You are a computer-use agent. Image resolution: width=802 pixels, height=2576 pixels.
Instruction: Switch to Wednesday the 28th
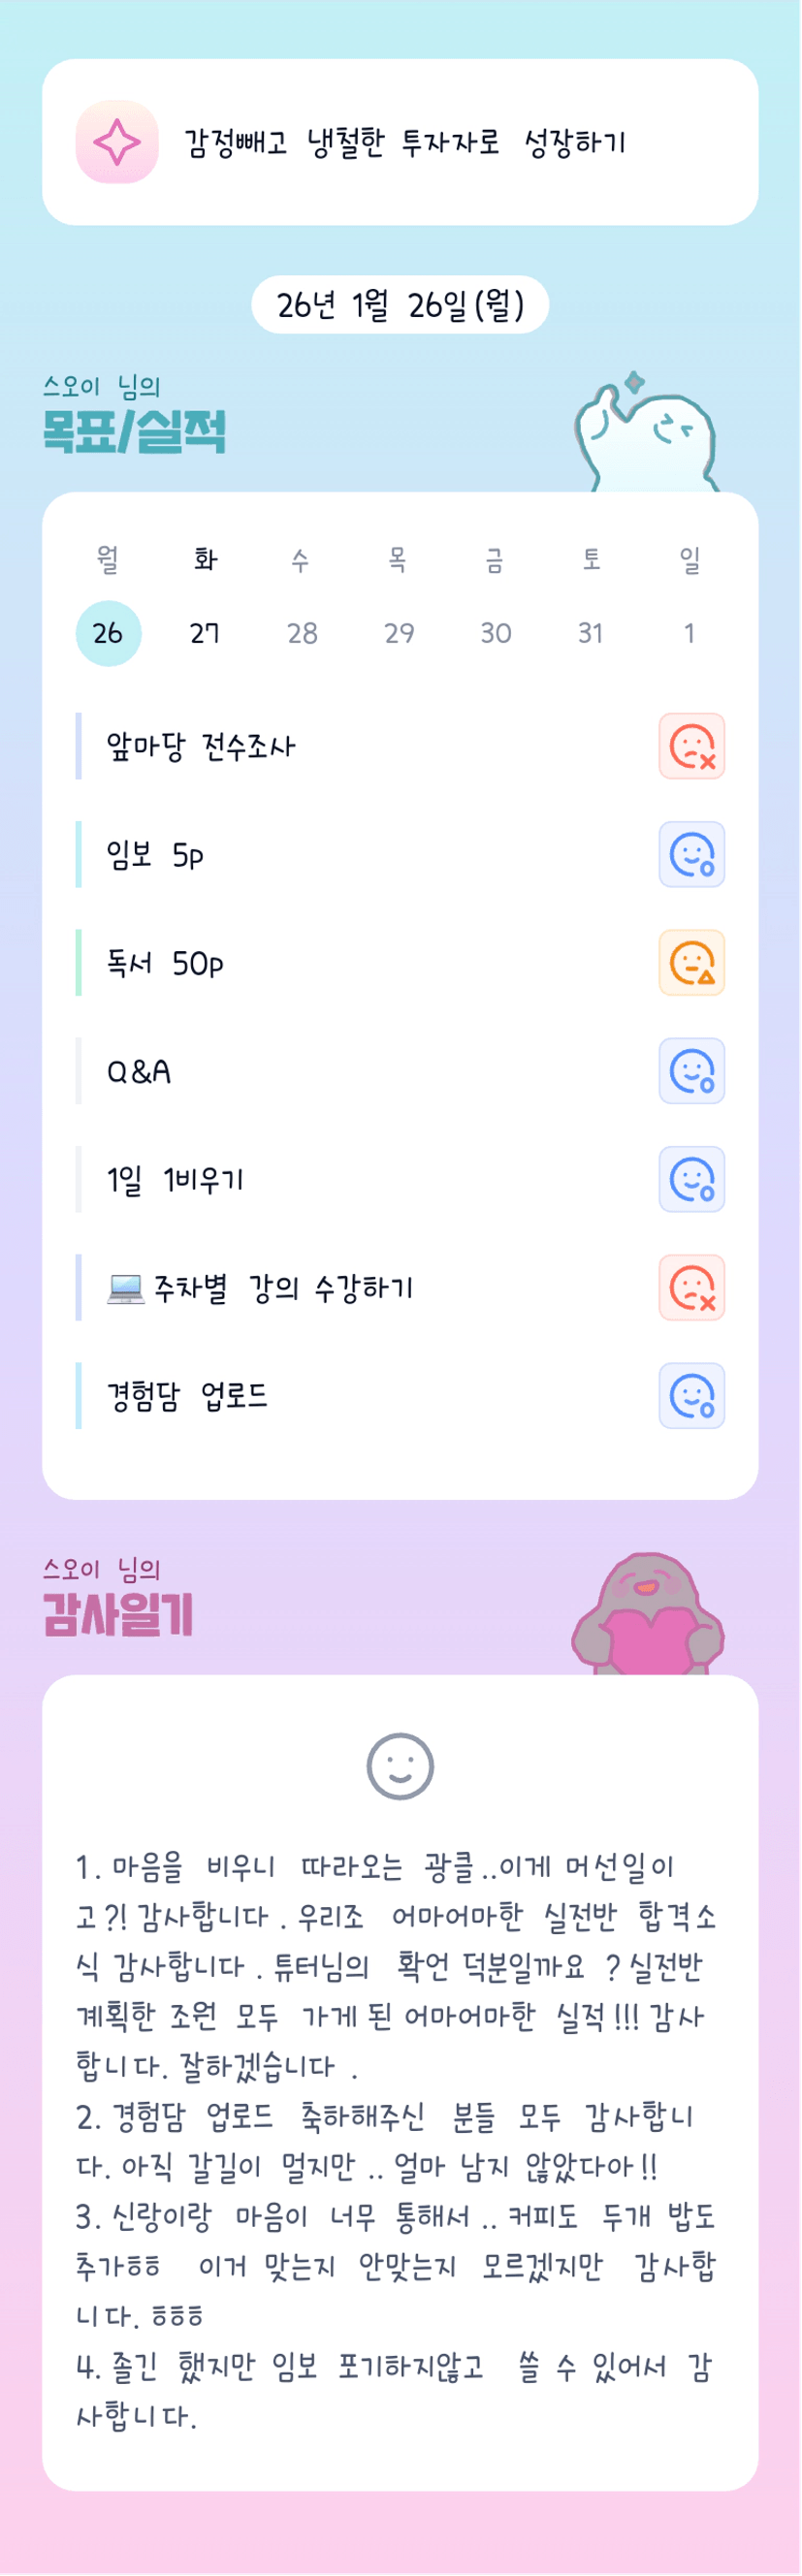tap(302, 633)
